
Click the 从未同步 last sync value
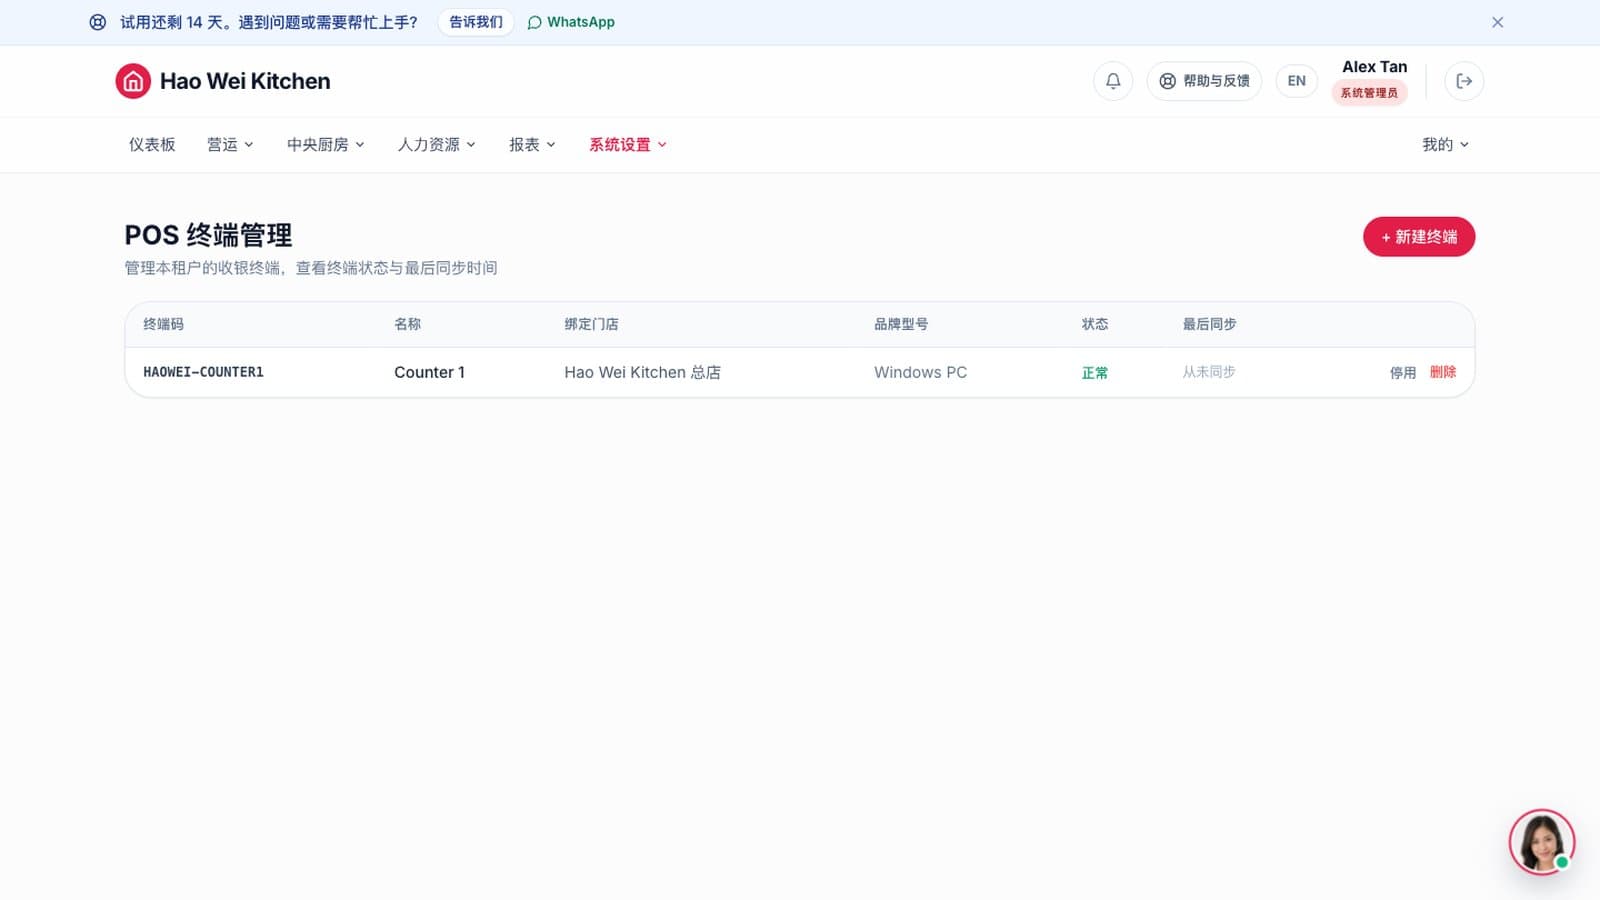click(x=1209, y=372)
